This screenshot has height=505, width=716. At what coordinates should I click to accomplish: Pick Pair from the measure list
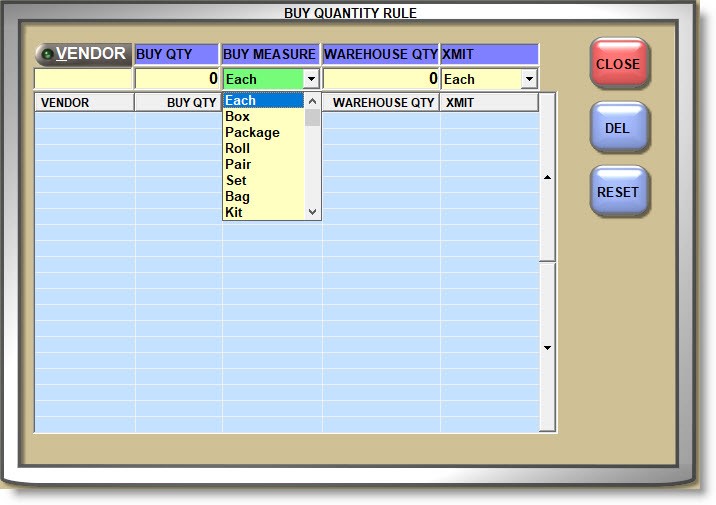pos(263,165)
